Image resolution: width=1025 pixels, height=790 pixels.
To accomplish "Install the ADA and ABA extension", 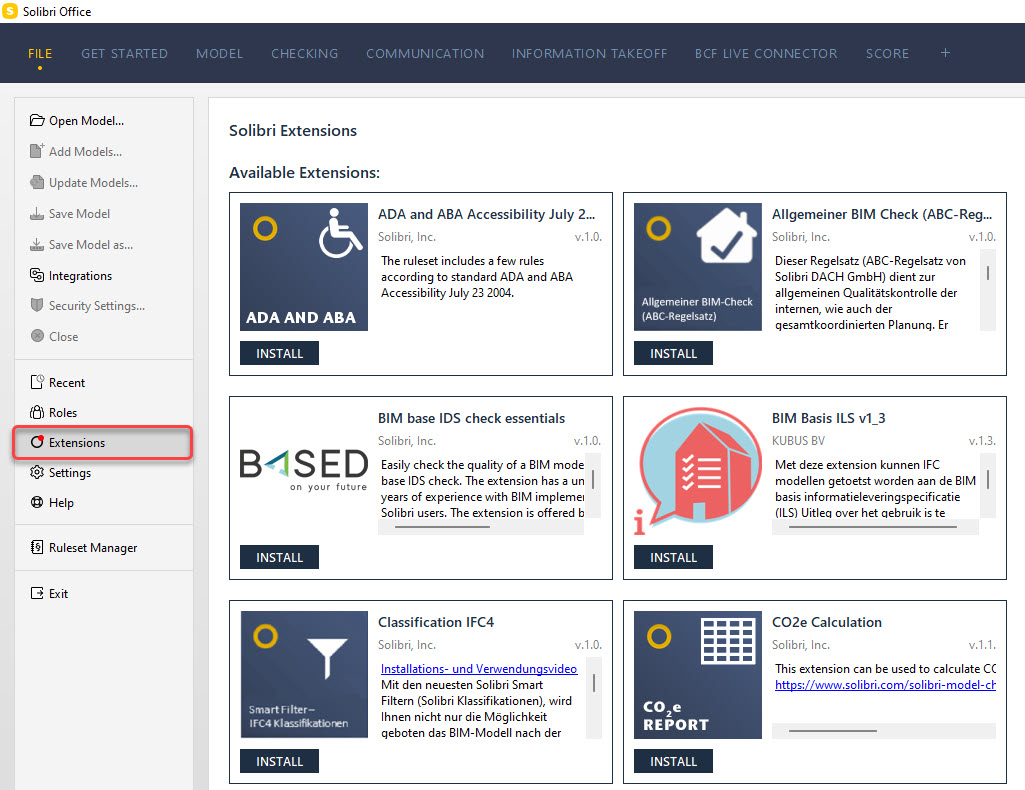I will click(279, 353).
